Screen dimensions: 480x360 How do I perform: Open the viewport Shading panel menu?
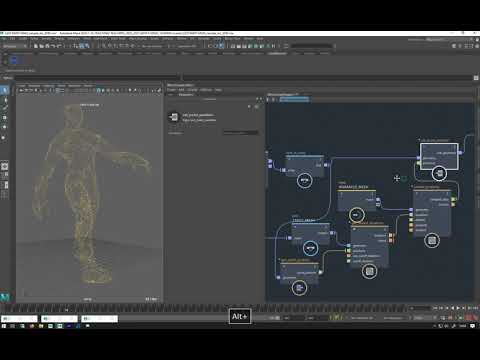(34, 86)
